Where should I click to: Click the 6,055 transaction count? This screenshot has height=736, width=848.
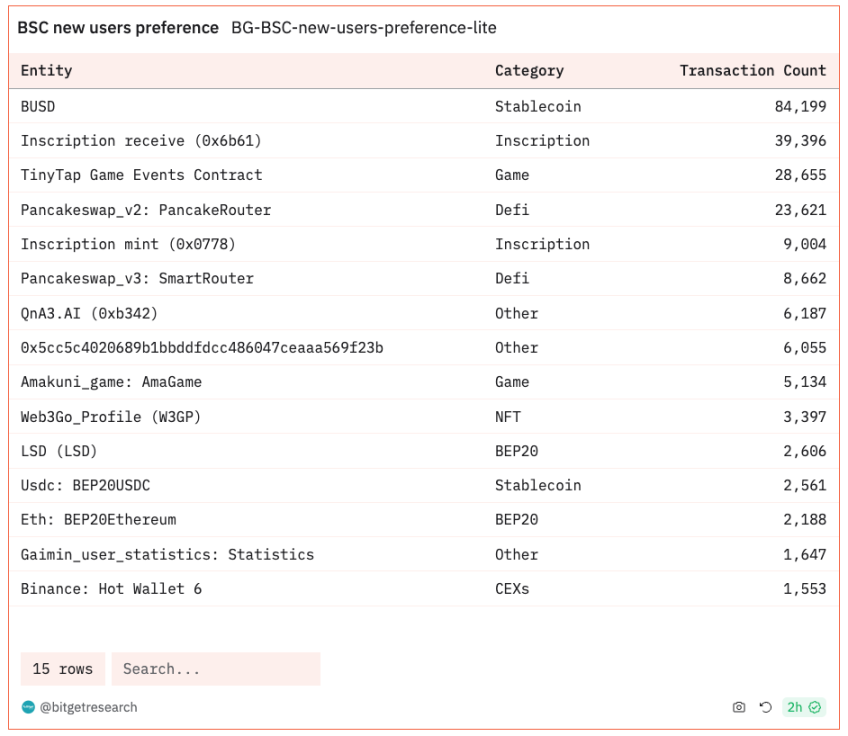[805, 348]
